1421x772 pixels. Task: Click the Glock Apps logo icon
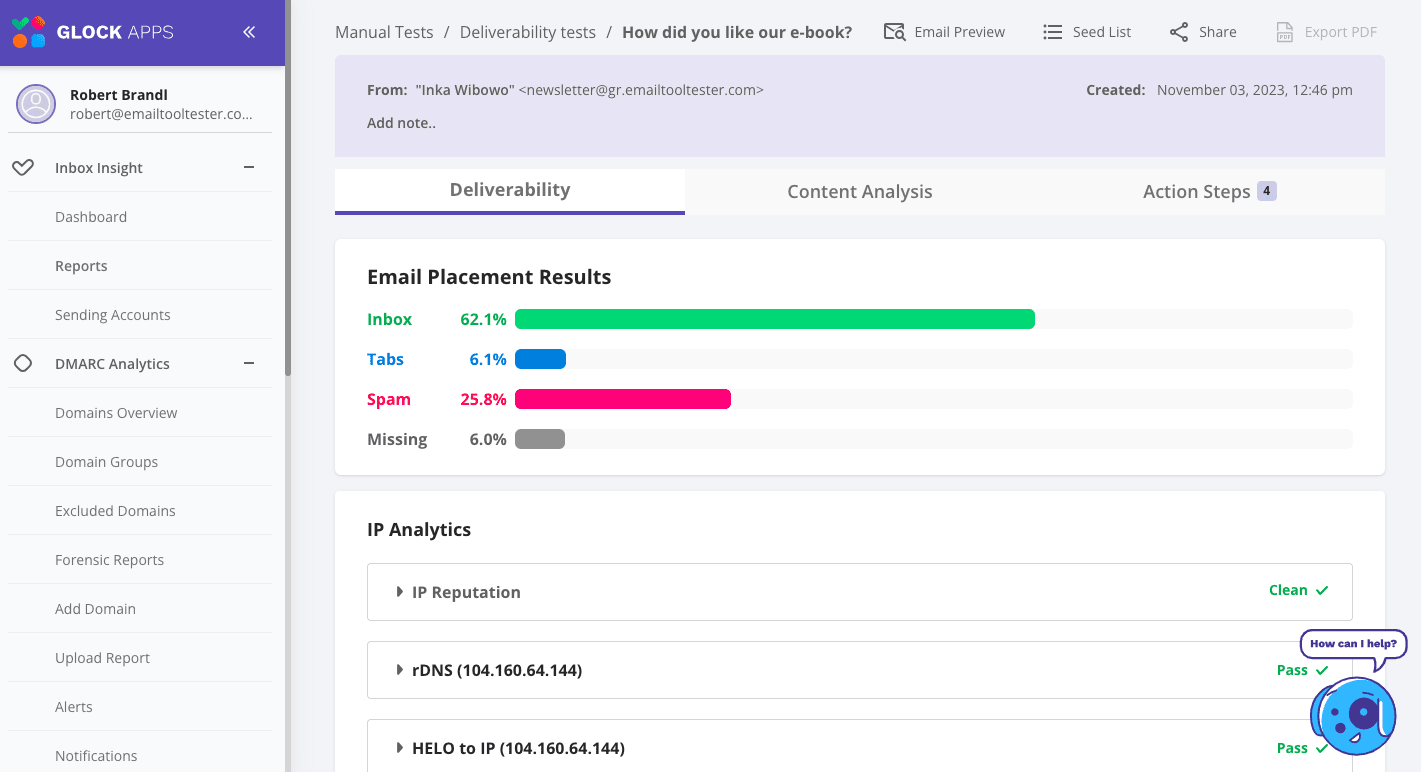point(28,32)
